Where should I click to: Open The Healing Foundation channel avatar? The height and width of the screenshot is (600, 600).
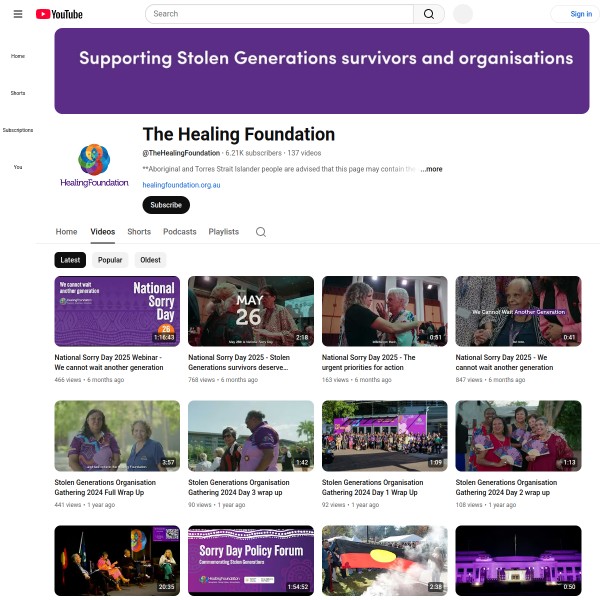click(94, 165)
